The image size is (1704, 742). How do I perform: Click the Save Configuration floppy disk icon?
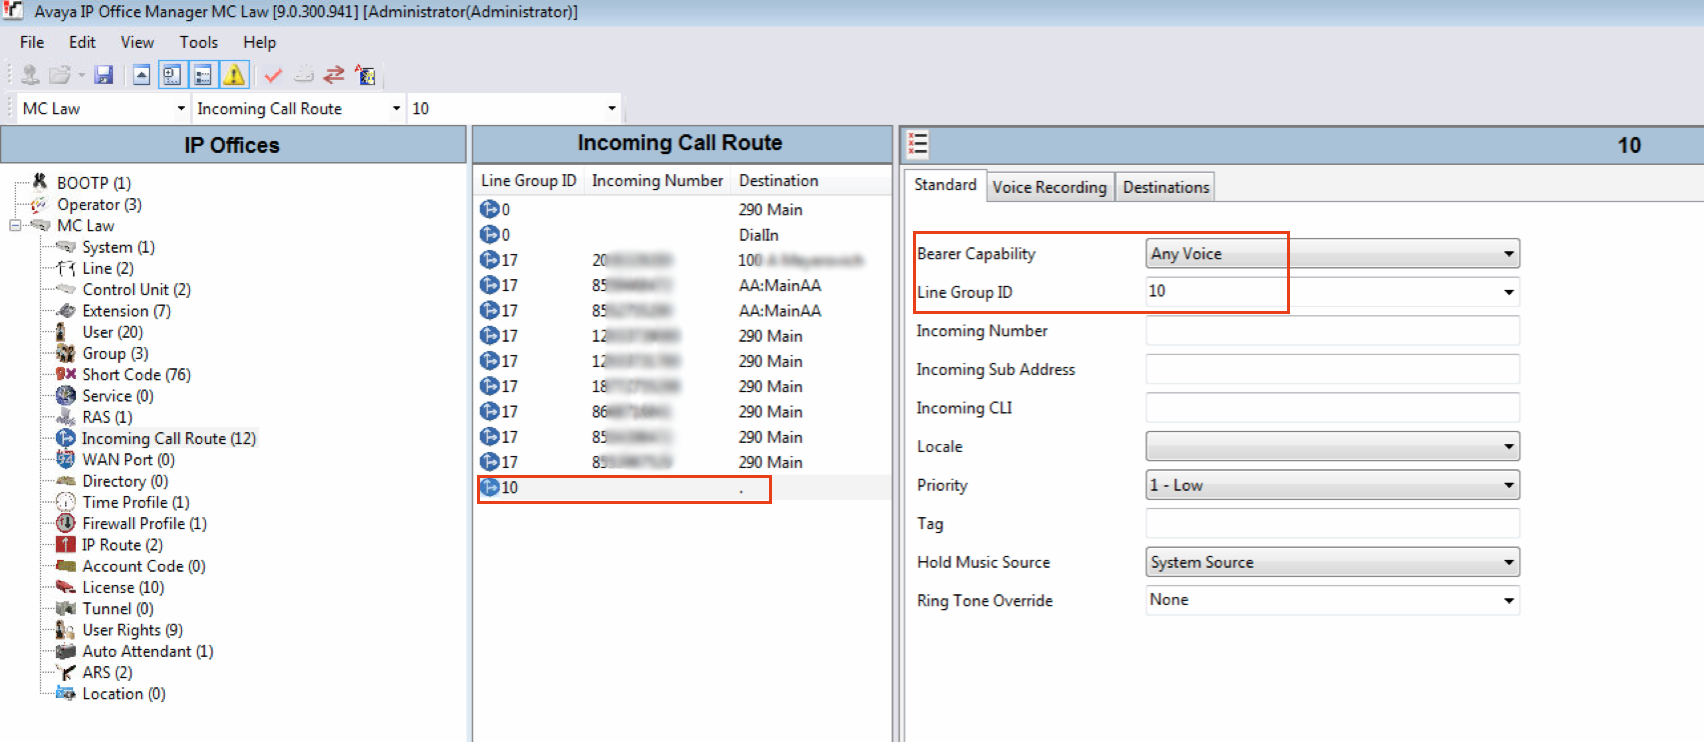[x=103, y=75]
